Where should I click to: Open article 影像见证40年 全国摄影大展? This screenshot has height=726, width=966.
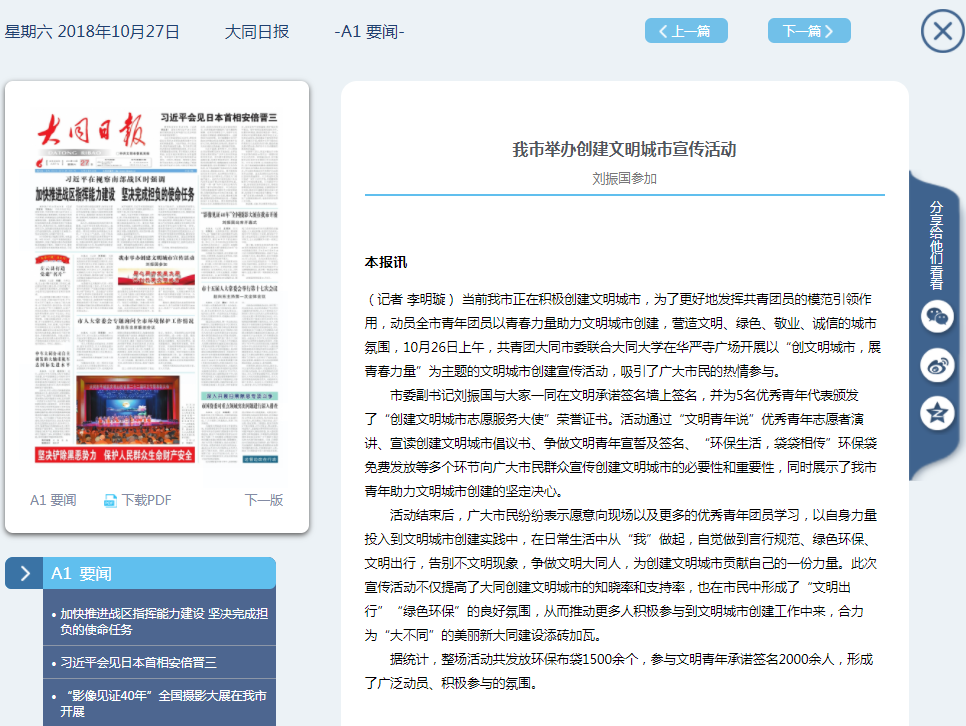(x=163, y=703)
